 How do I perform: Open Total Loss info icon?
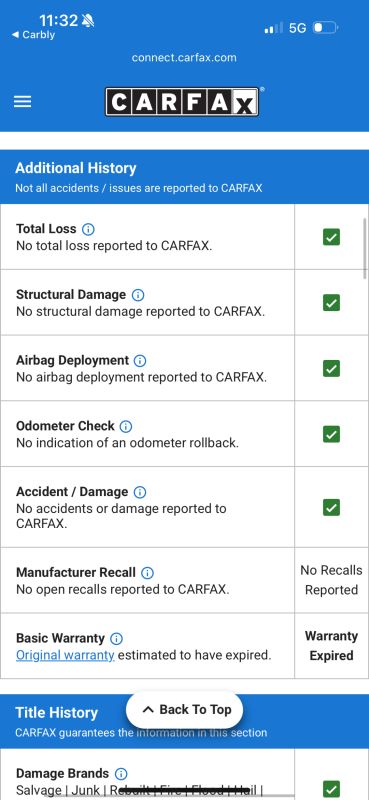[x=88, y=229]
